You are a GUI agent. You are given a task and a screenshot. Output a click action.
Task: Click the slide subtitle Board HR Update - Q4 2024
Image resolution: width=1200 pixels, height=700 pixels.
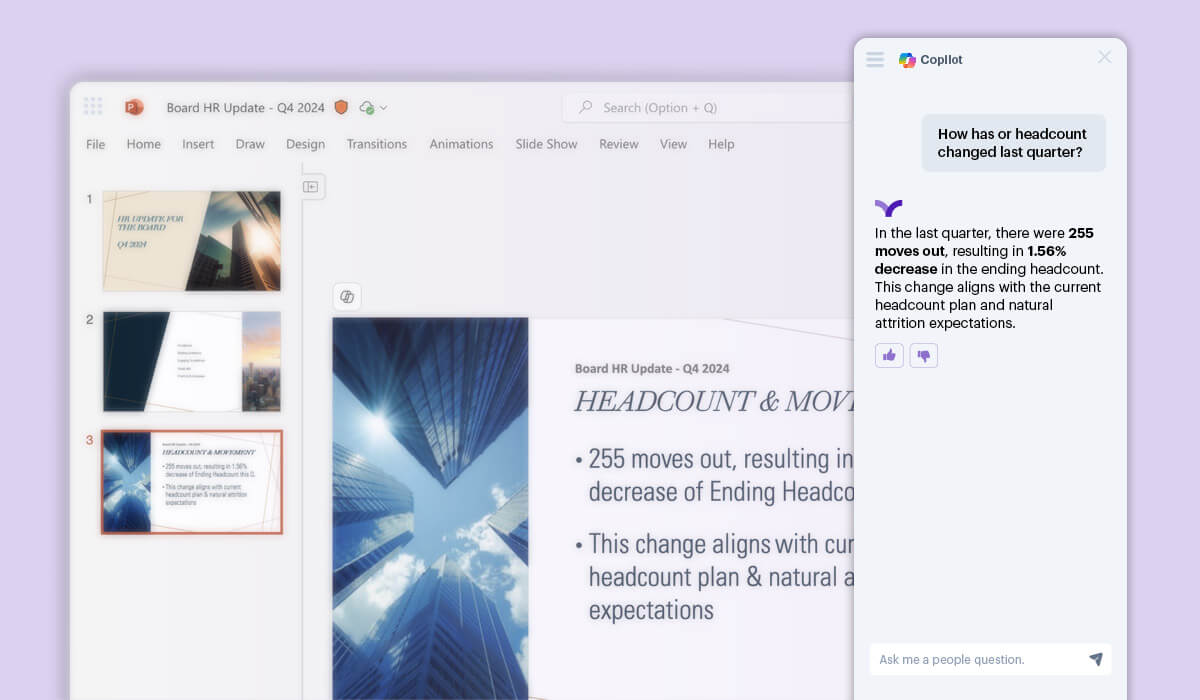click(x=652, y=368)
